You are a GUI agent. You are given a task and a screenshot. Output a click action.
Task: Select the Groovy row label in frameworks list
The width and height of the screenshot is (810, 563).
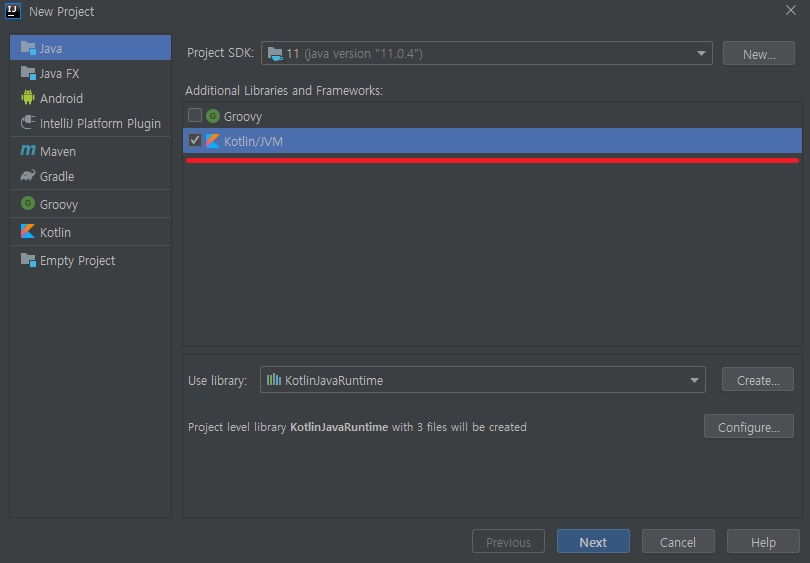243,116
